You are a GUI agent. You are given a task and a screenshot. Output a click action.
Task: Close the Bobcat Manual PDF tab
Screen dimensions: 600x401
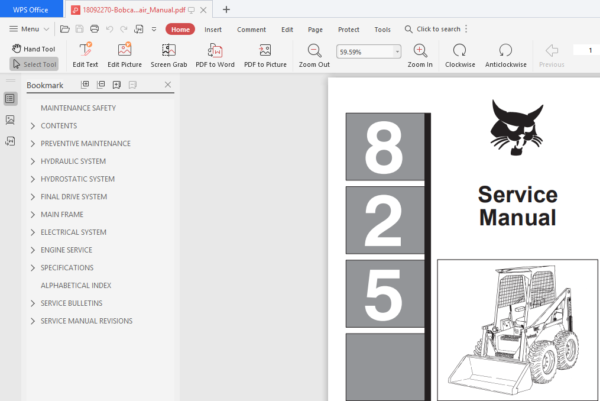click(203, 10)
